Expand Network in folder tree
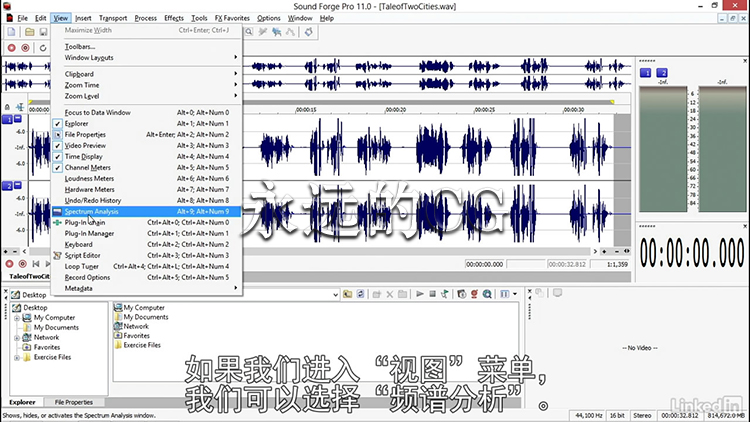 pyautogui.click(x=17, y=338)
